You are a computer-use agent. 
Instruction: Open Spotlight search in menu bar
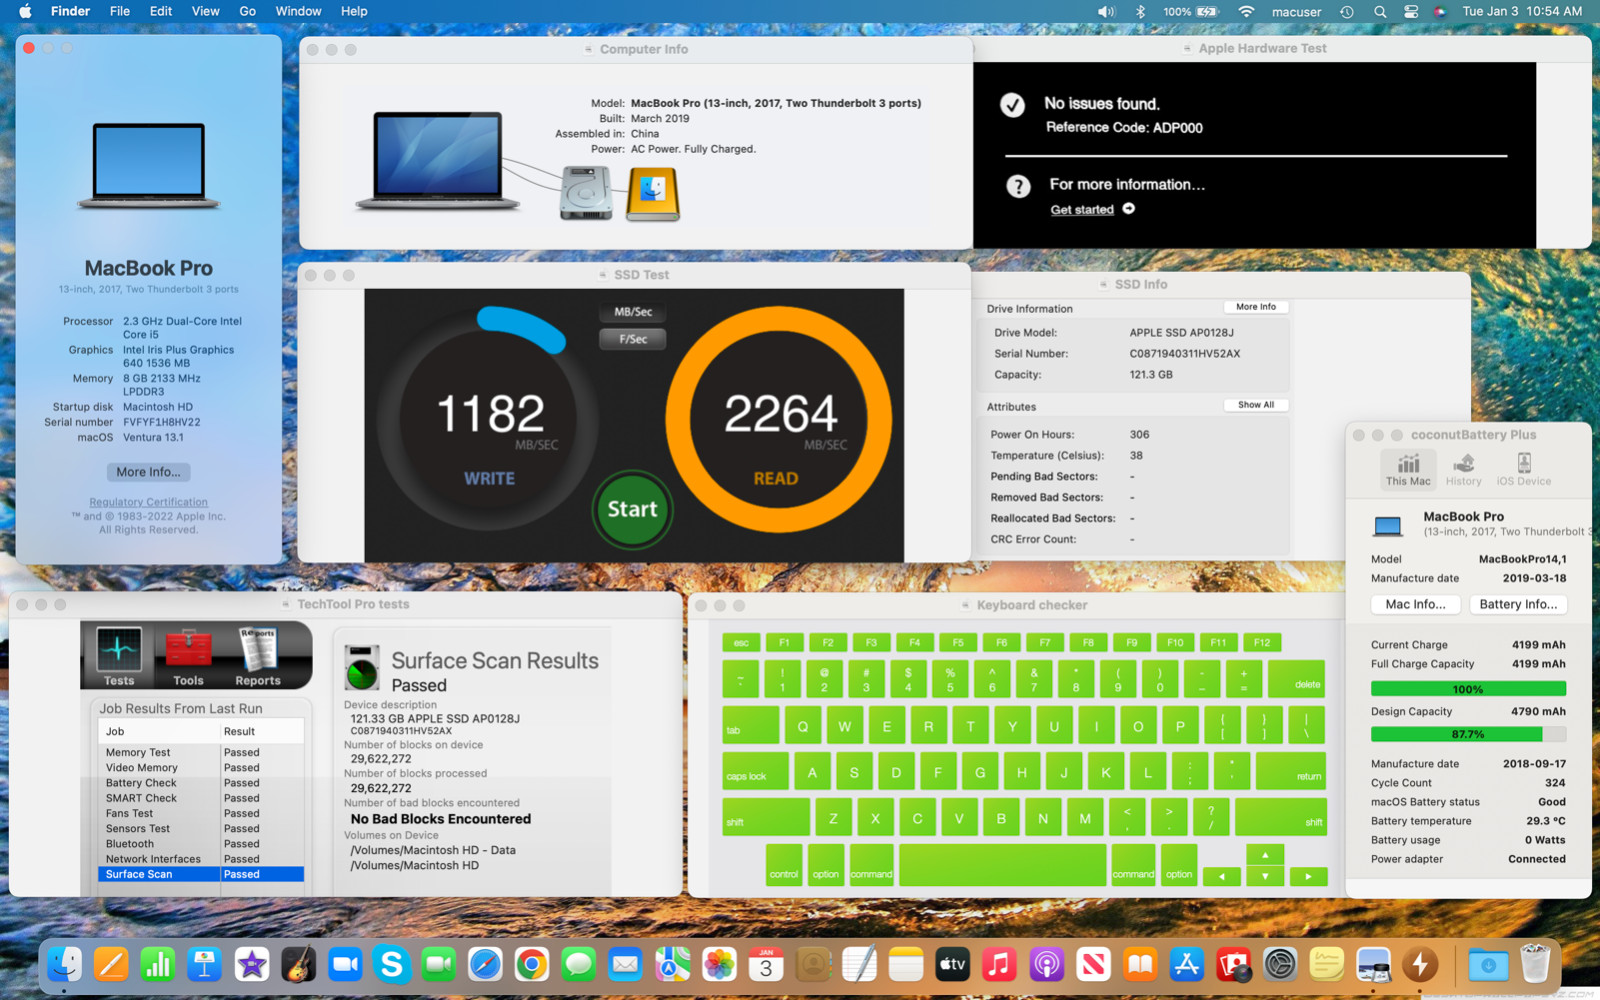pyautogui.click(x=1380, y=12)
